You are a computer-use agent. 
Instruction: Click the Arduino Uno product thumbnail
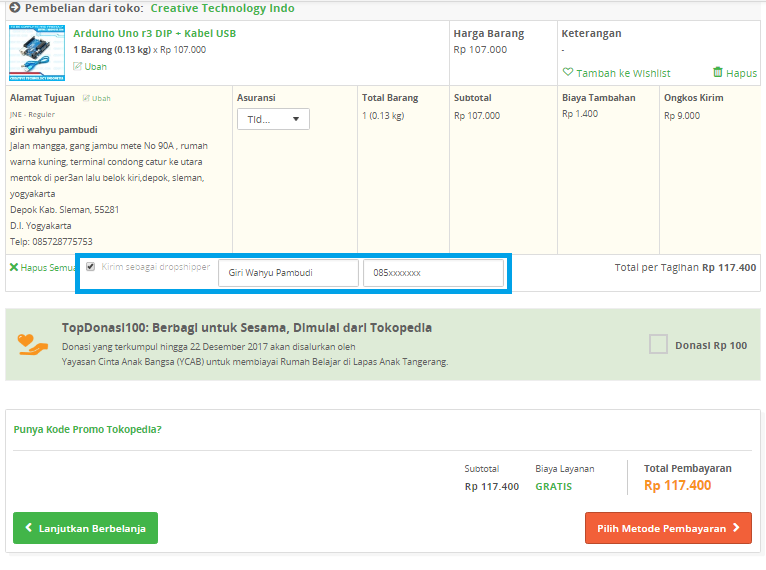37,53
